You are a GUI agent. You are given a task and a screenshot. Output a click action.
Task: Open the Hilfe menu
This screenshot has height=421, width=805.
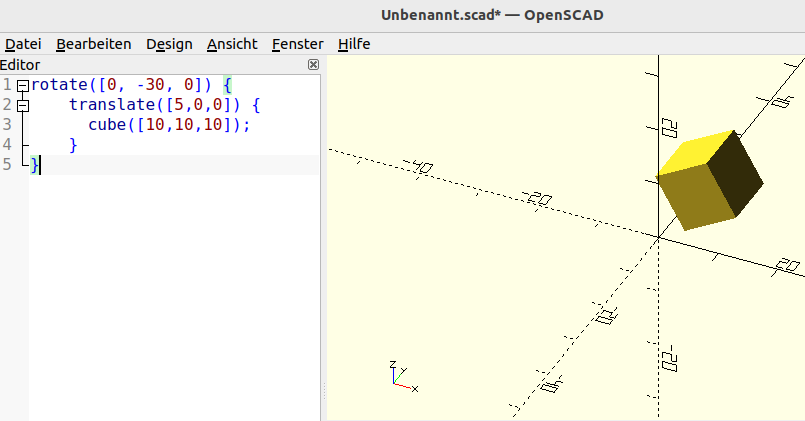[354, 44]
